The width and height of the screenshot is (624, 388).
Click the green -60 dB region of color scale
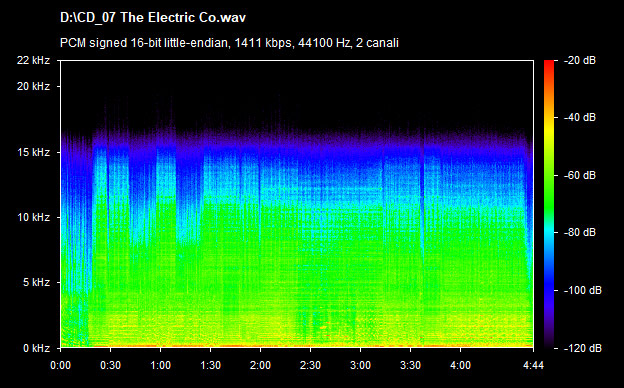(549, 175)
